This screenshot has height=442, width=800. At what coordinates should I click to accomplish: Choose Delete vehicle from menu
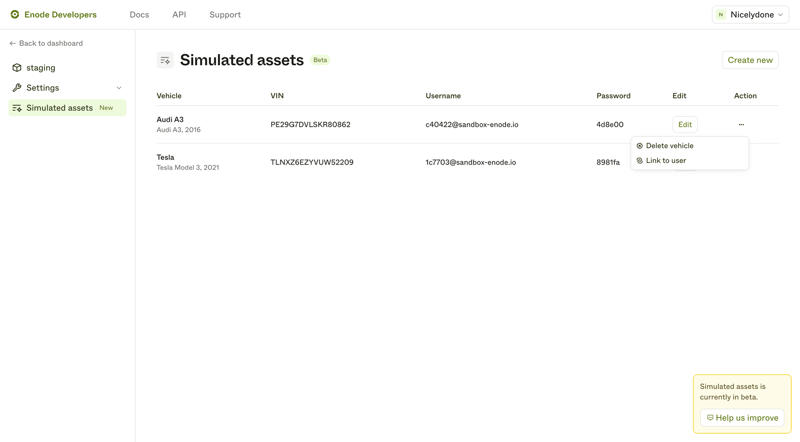(x=689, y=145)
